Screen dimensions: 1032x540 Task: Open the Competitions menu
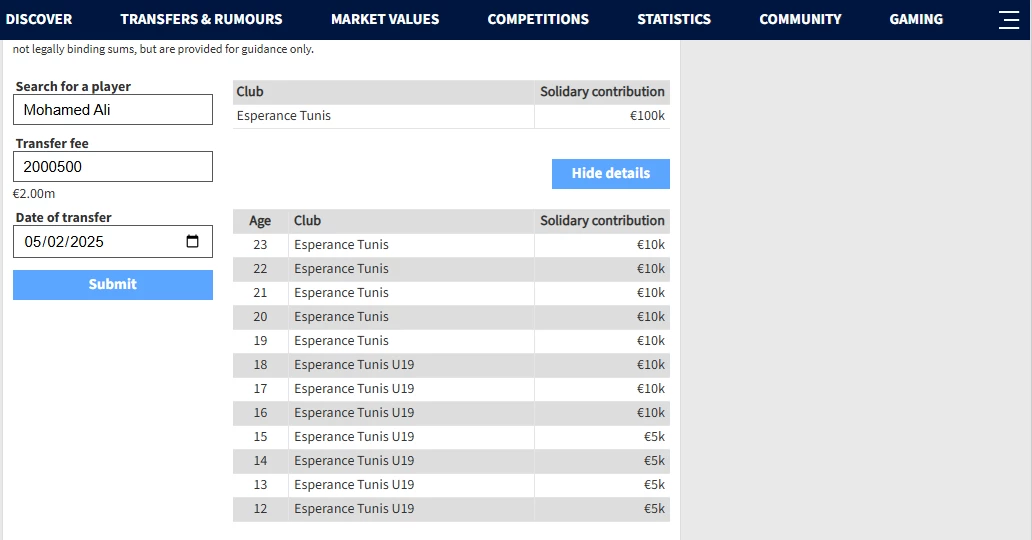point(538,19)
